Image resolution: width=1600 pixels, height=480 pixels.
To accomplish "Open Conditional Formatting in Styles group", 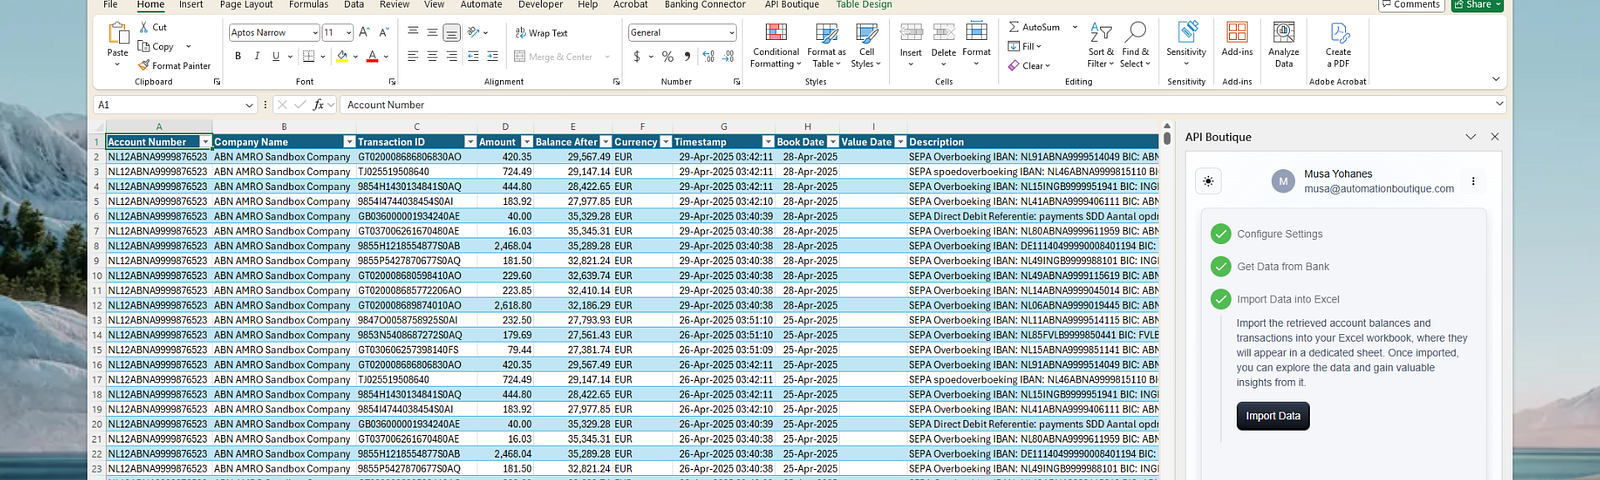I will (x=776, y=45).
